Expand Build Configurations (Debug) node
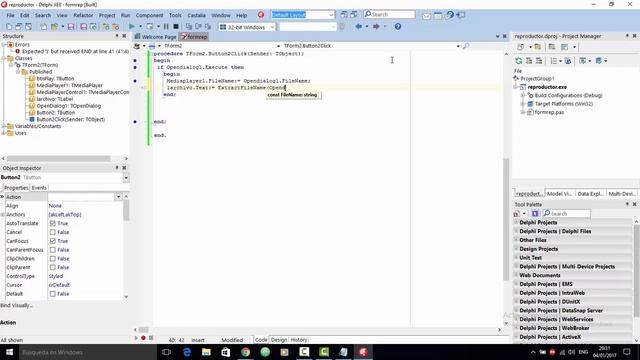Screen dimensions: 640x360 pos(522,95)
